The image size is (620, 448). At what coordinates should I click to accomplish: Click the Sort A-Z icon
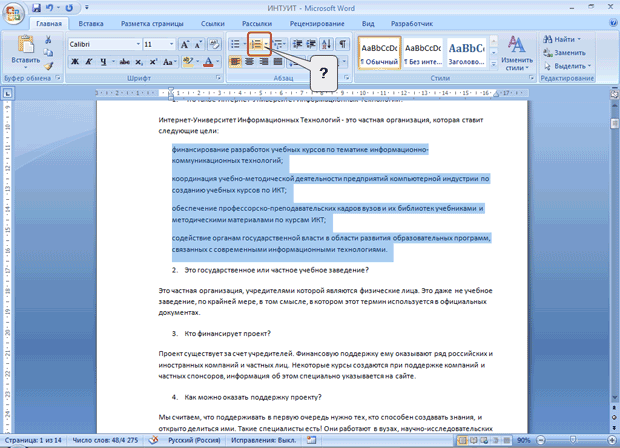(x=327, y=44)
